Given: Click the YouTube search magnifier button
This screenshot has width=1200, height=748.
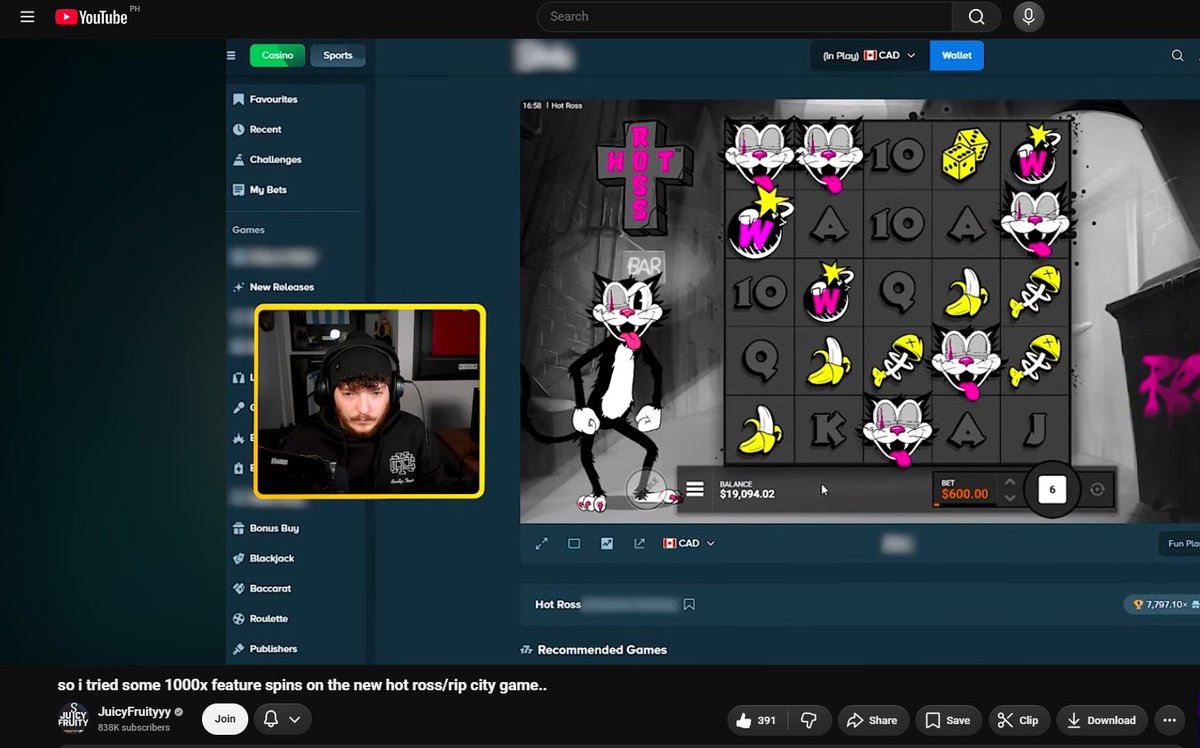Looking at the screenshot, I should (977, 16).
